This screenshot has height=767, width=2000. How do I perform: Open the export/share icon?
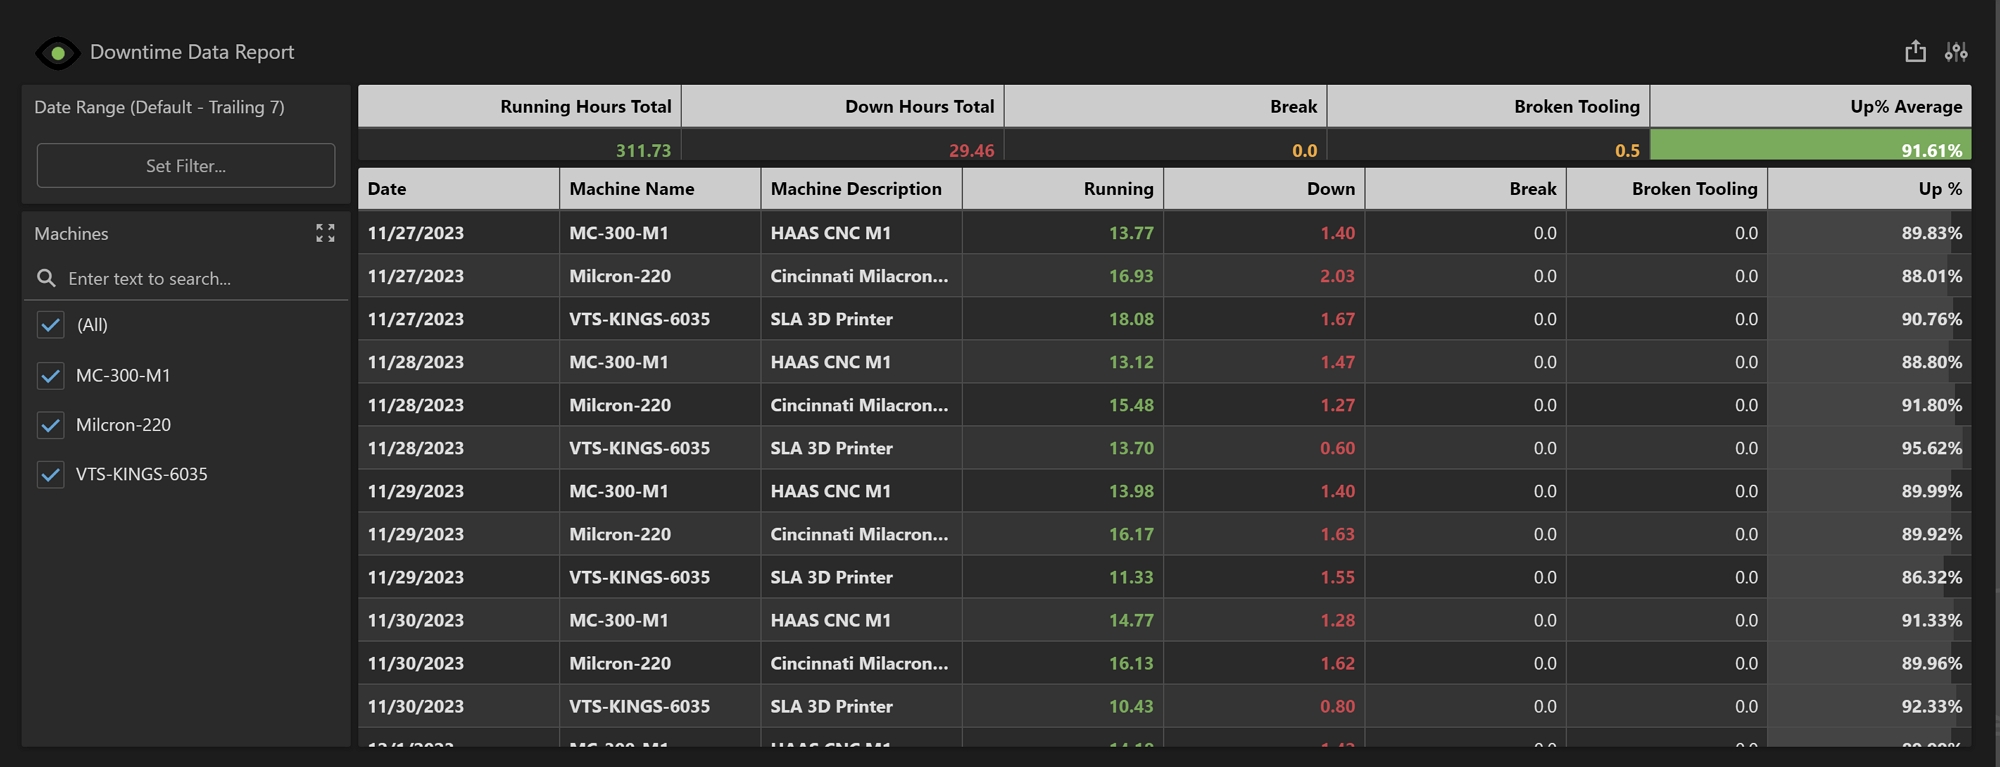coord(1915,51)
